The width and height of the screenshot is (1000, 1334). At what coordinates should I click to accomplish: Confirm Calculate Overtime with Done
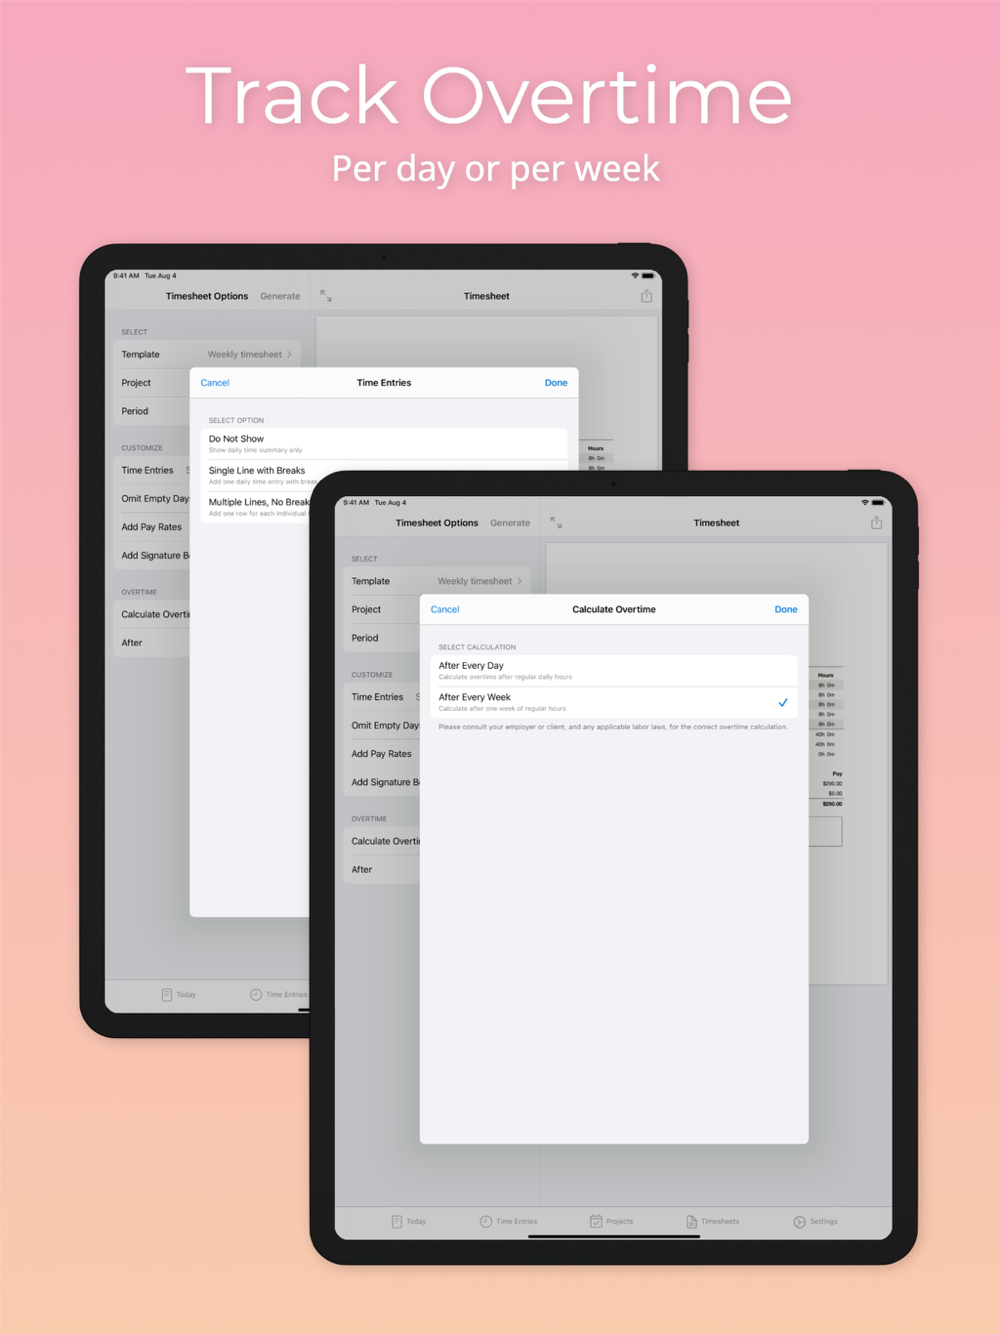pyautogui.click(x=786, y=609)
